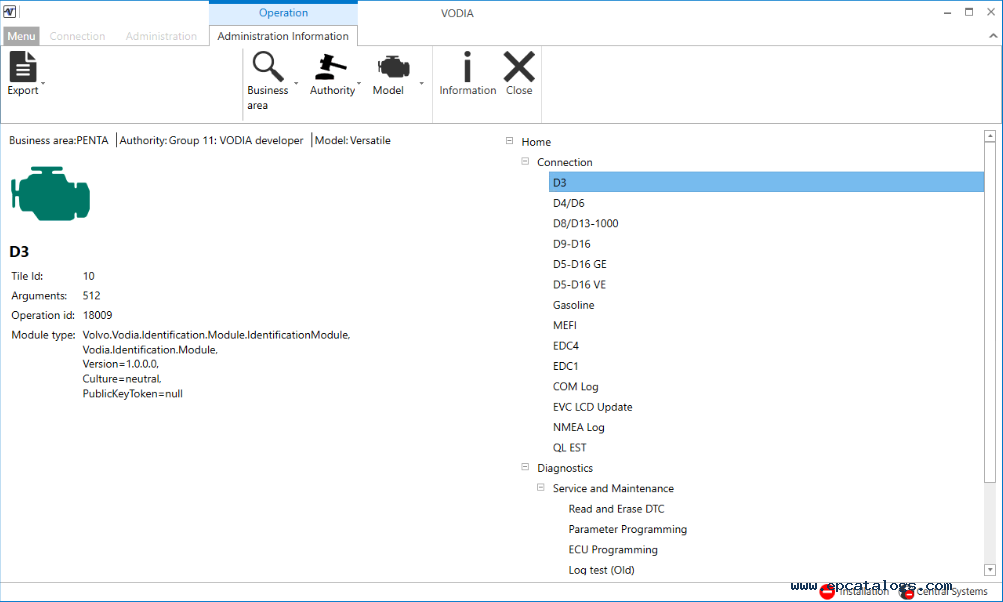Click Authority: Group 11 VODIA developer text
This screenshot has width=1003, height=602.
point(211,140)
